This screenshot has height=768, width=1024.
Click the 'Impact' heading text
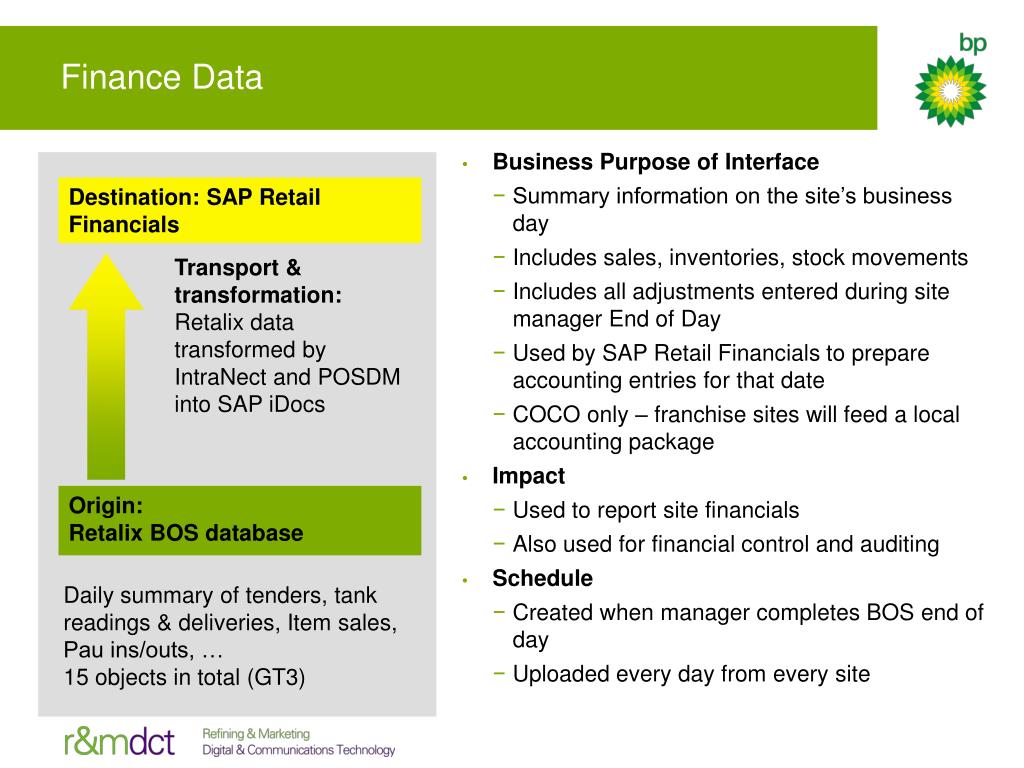(528, 476)
